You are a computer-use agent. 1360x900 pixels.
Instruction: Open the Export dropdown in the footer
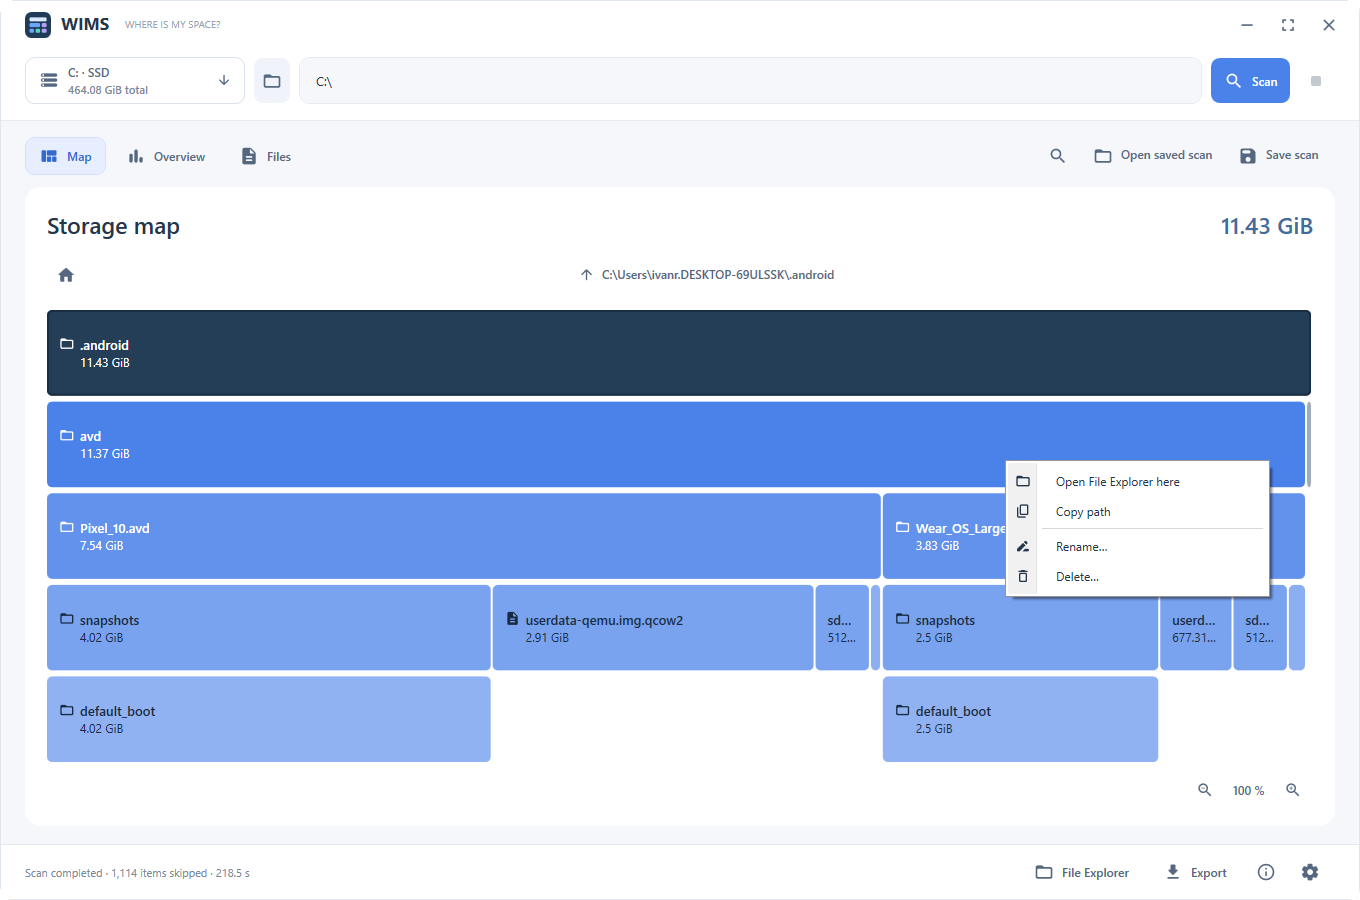(1196, 872)
